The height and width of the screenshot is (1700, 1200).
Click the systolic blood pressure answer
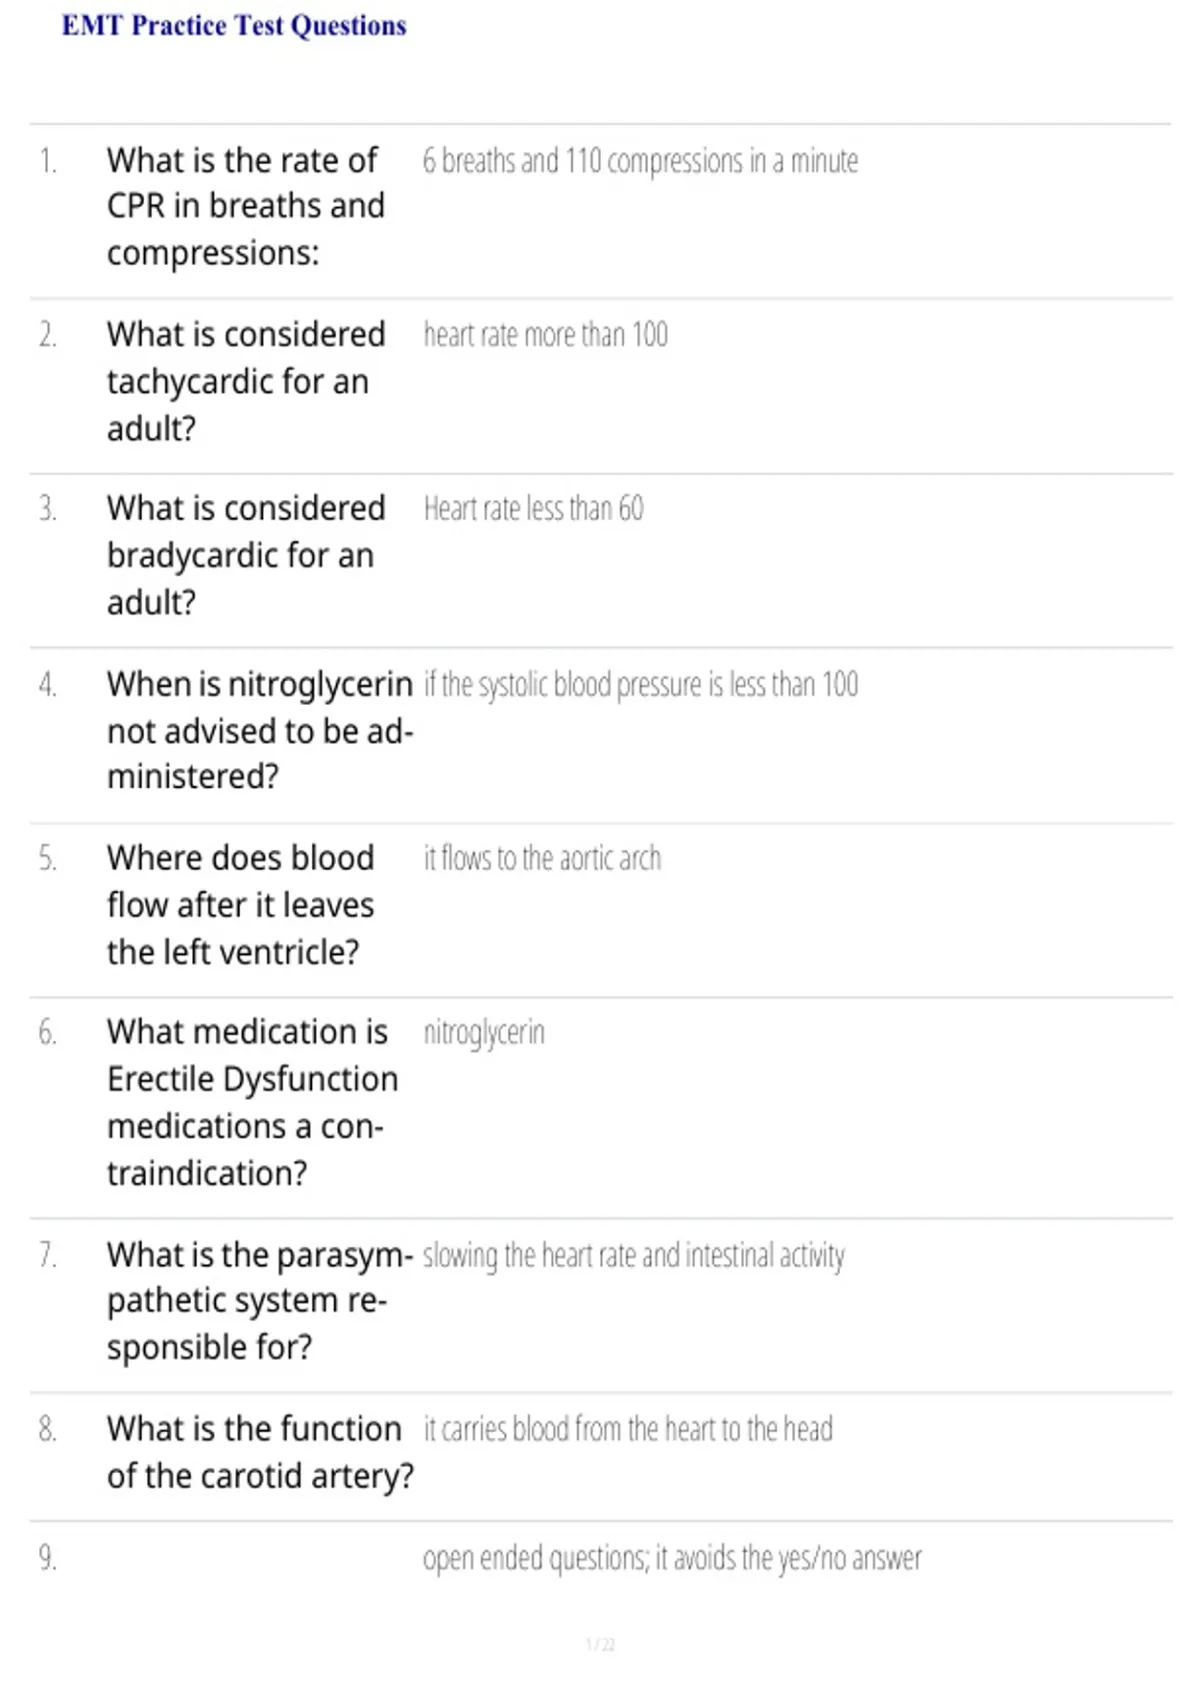click(x=641, y=685)
